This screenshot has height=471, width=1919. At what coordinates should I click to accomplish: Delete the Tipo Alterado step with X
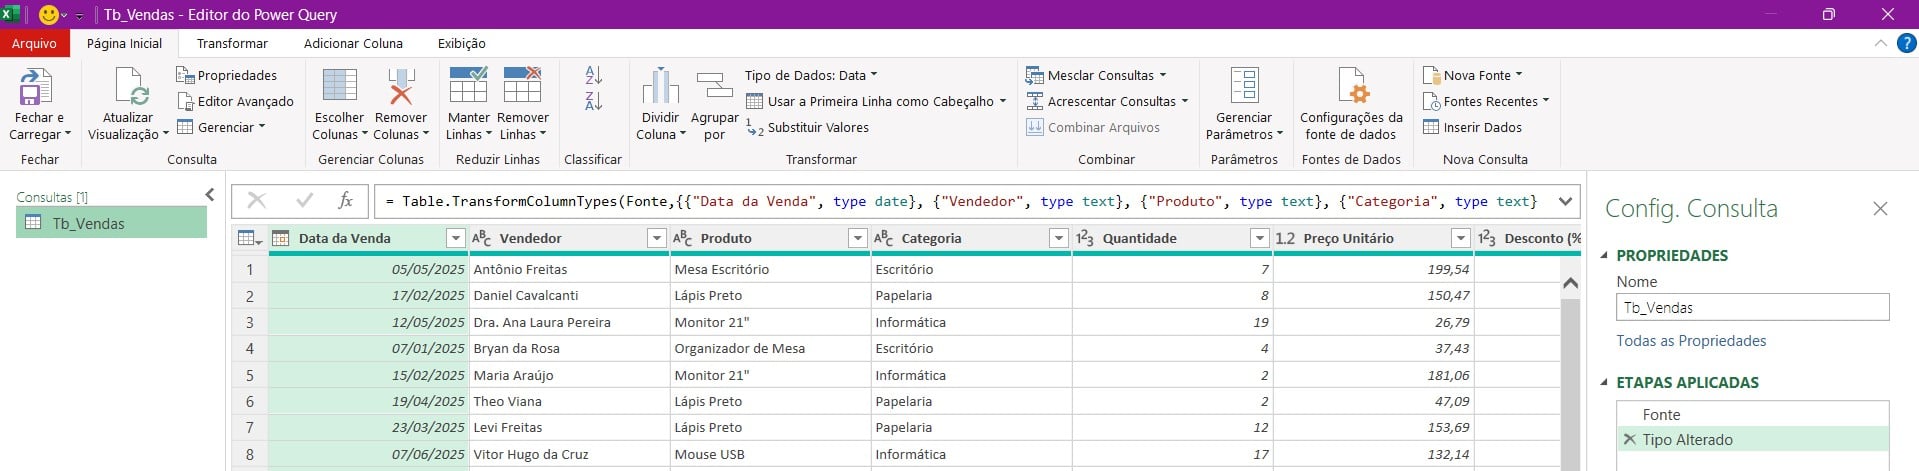click(1629, 439)
